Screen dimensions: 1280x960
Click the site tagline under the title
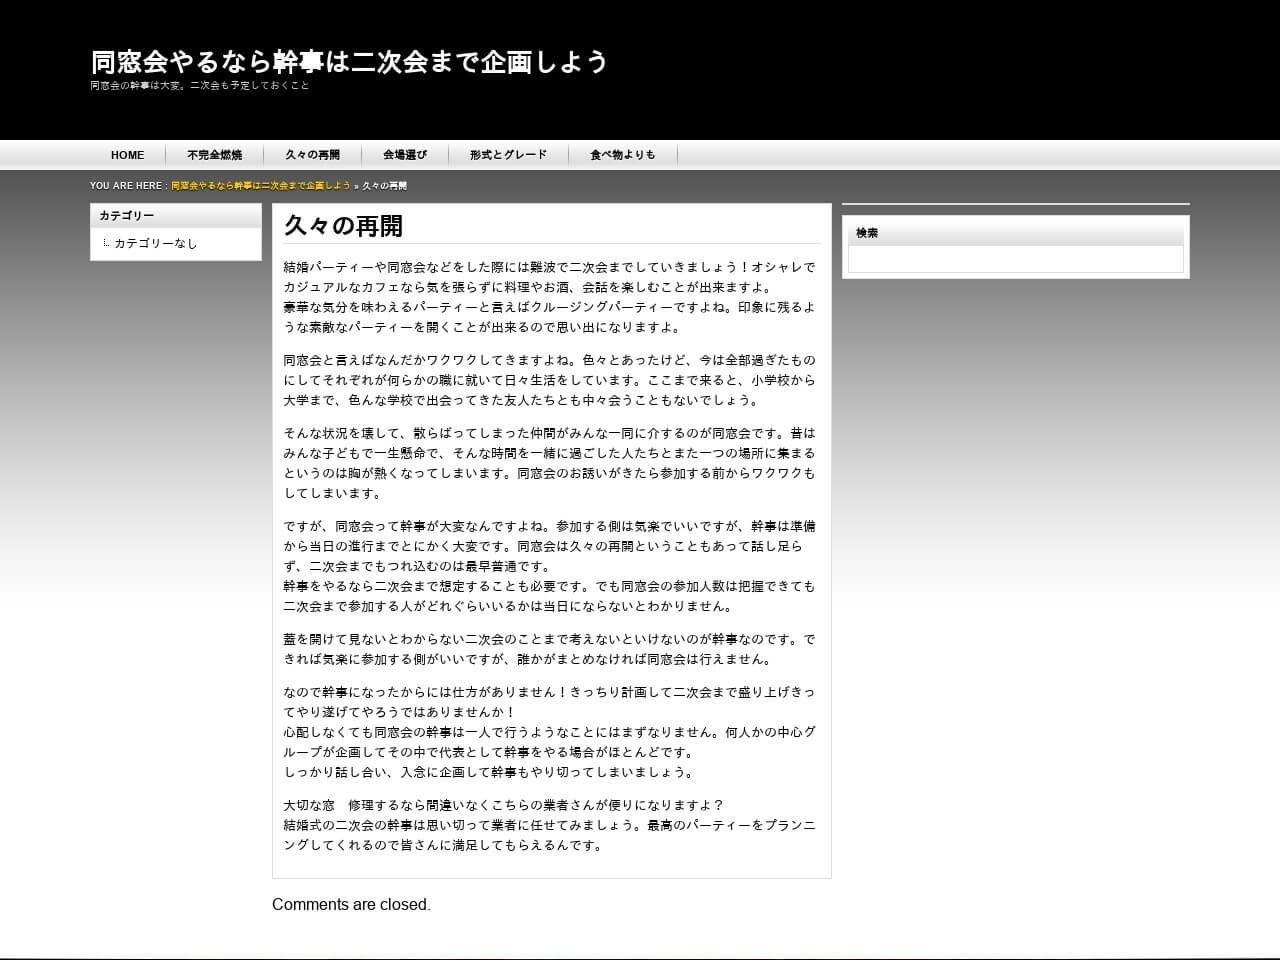point(199,86)
